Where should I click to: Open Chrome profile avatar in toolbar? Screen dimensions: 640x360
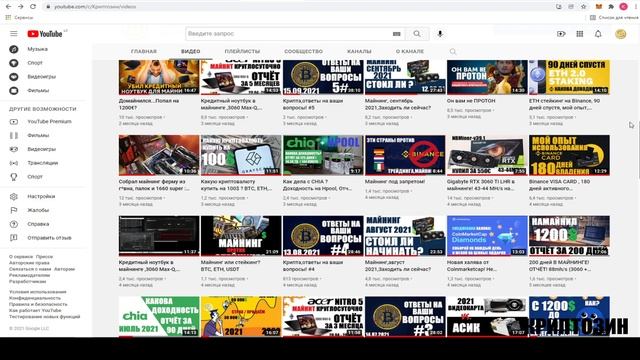623,7
